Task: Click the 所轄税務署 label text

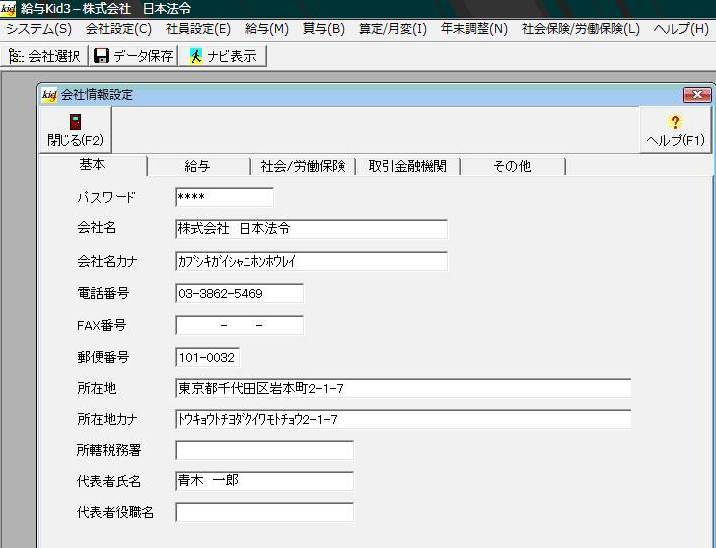Action: pos(109,450)
